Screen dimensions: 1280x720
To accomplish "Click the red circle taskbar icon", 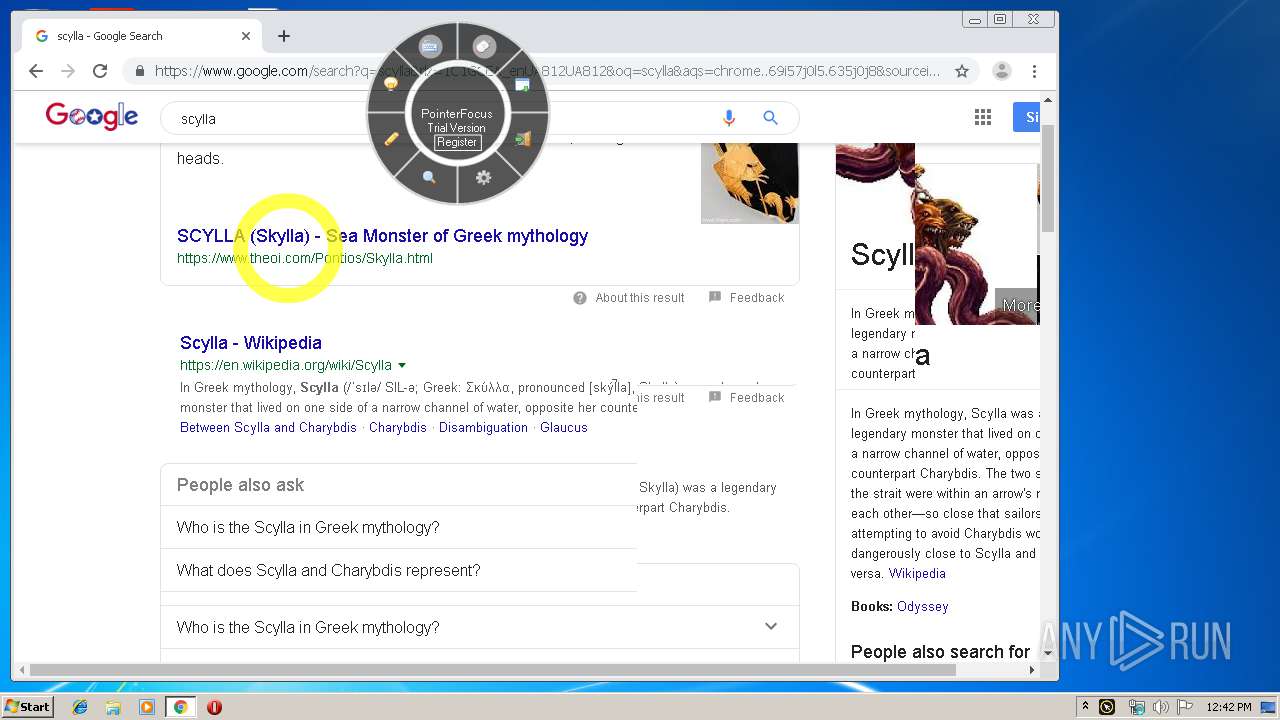I will [214, 707].
